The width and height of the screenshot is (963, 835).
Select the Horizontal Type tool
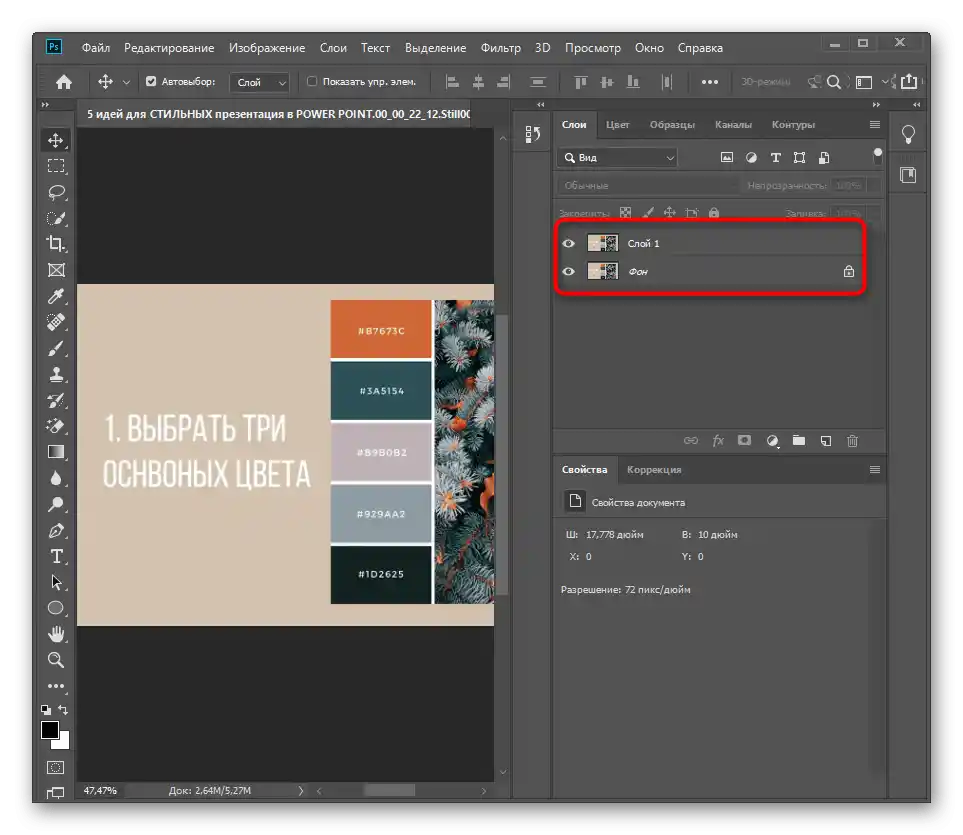pyautogui.click(x=56, y=556)
